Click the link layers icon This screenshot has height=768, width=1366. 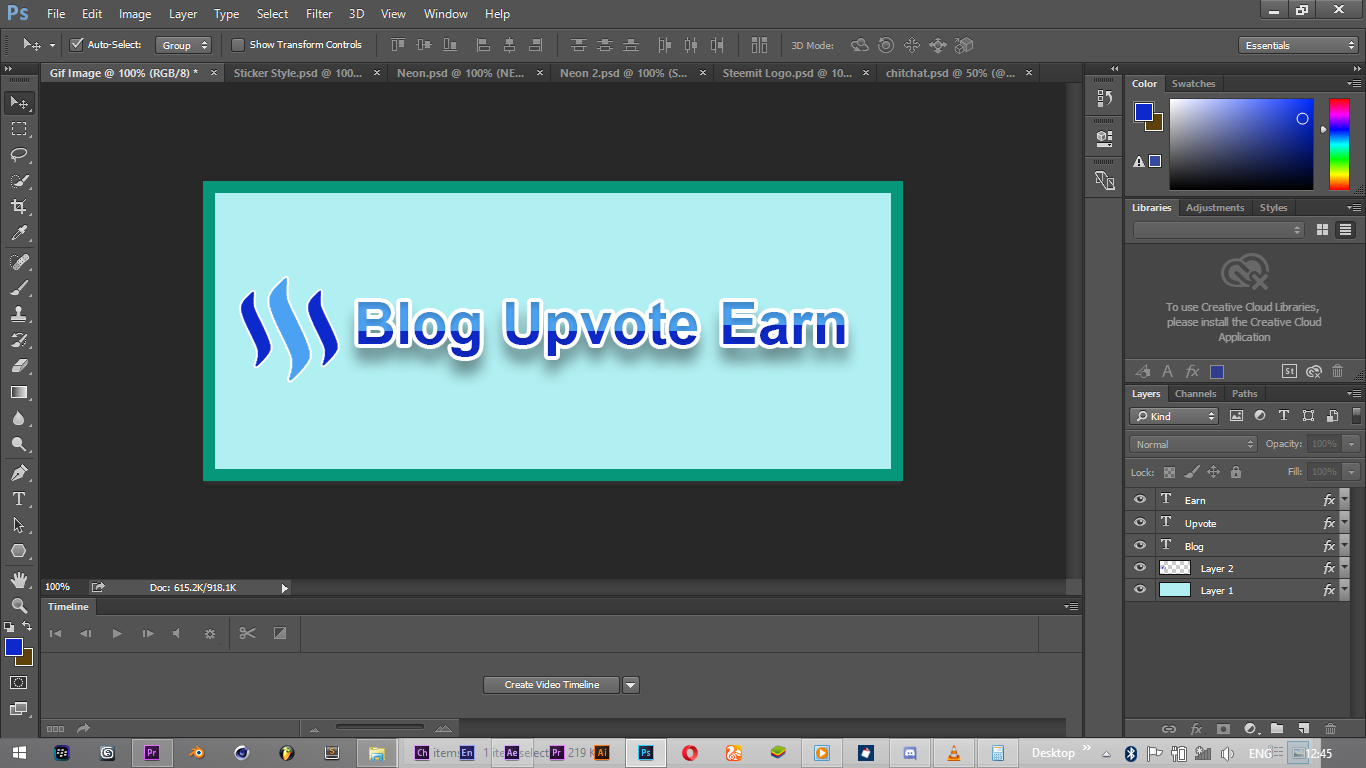click(1168, 729)
